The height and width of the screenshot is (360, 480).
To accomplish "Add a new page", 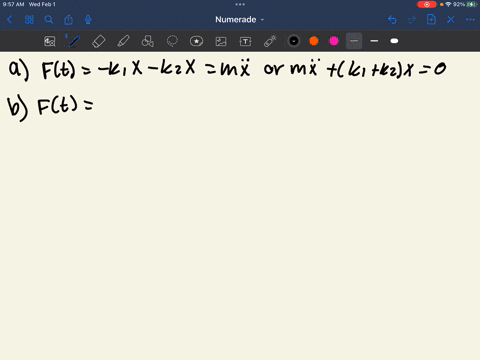I will tap(431, 20).
